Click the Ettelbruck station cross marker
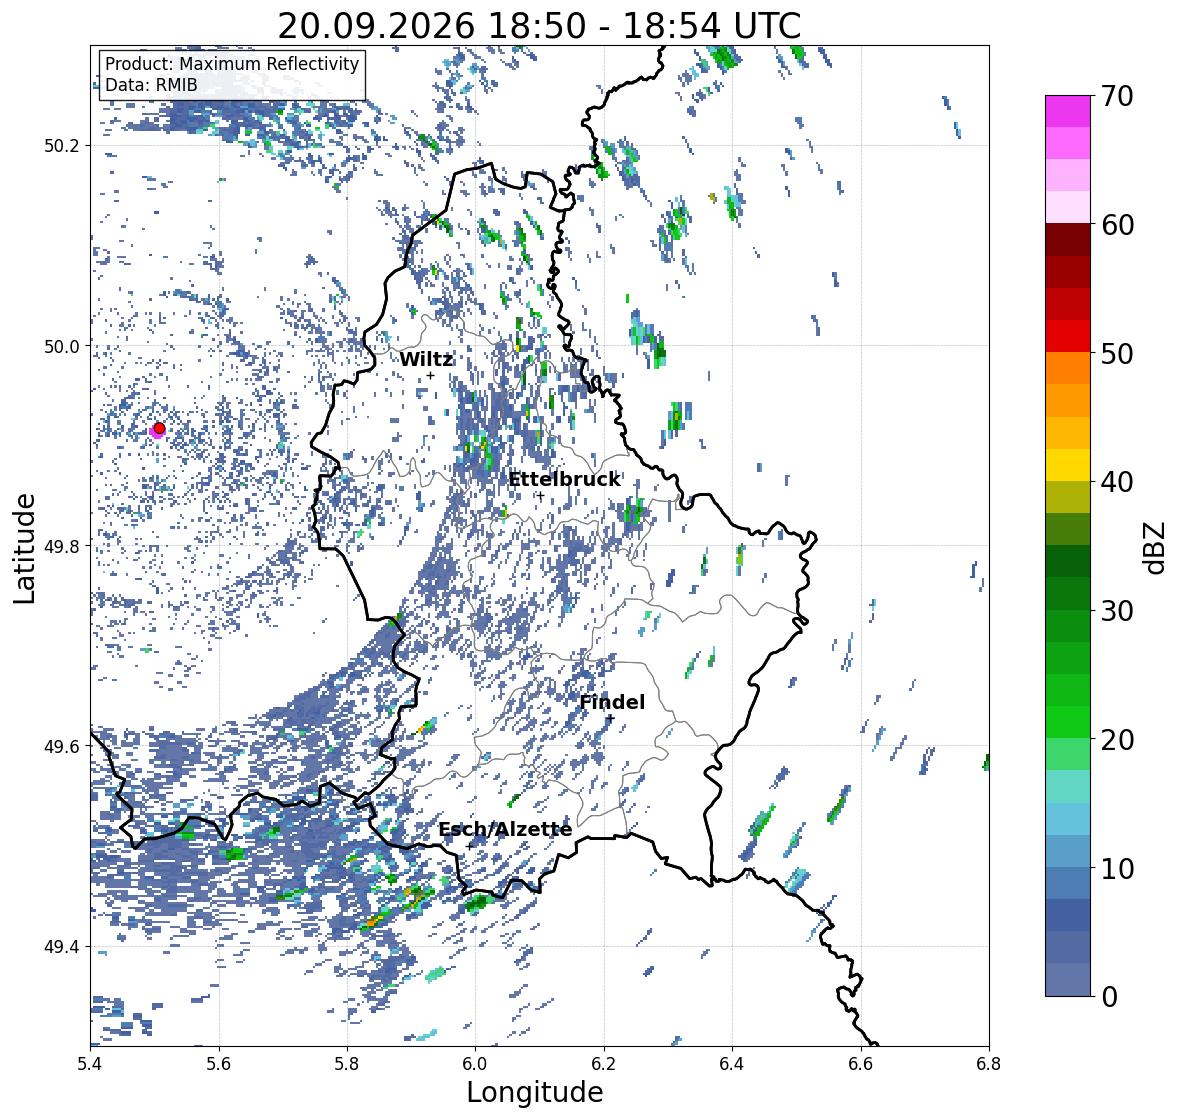The height and width of the screenshot is (1117, 1179). [x=540, y=496]
